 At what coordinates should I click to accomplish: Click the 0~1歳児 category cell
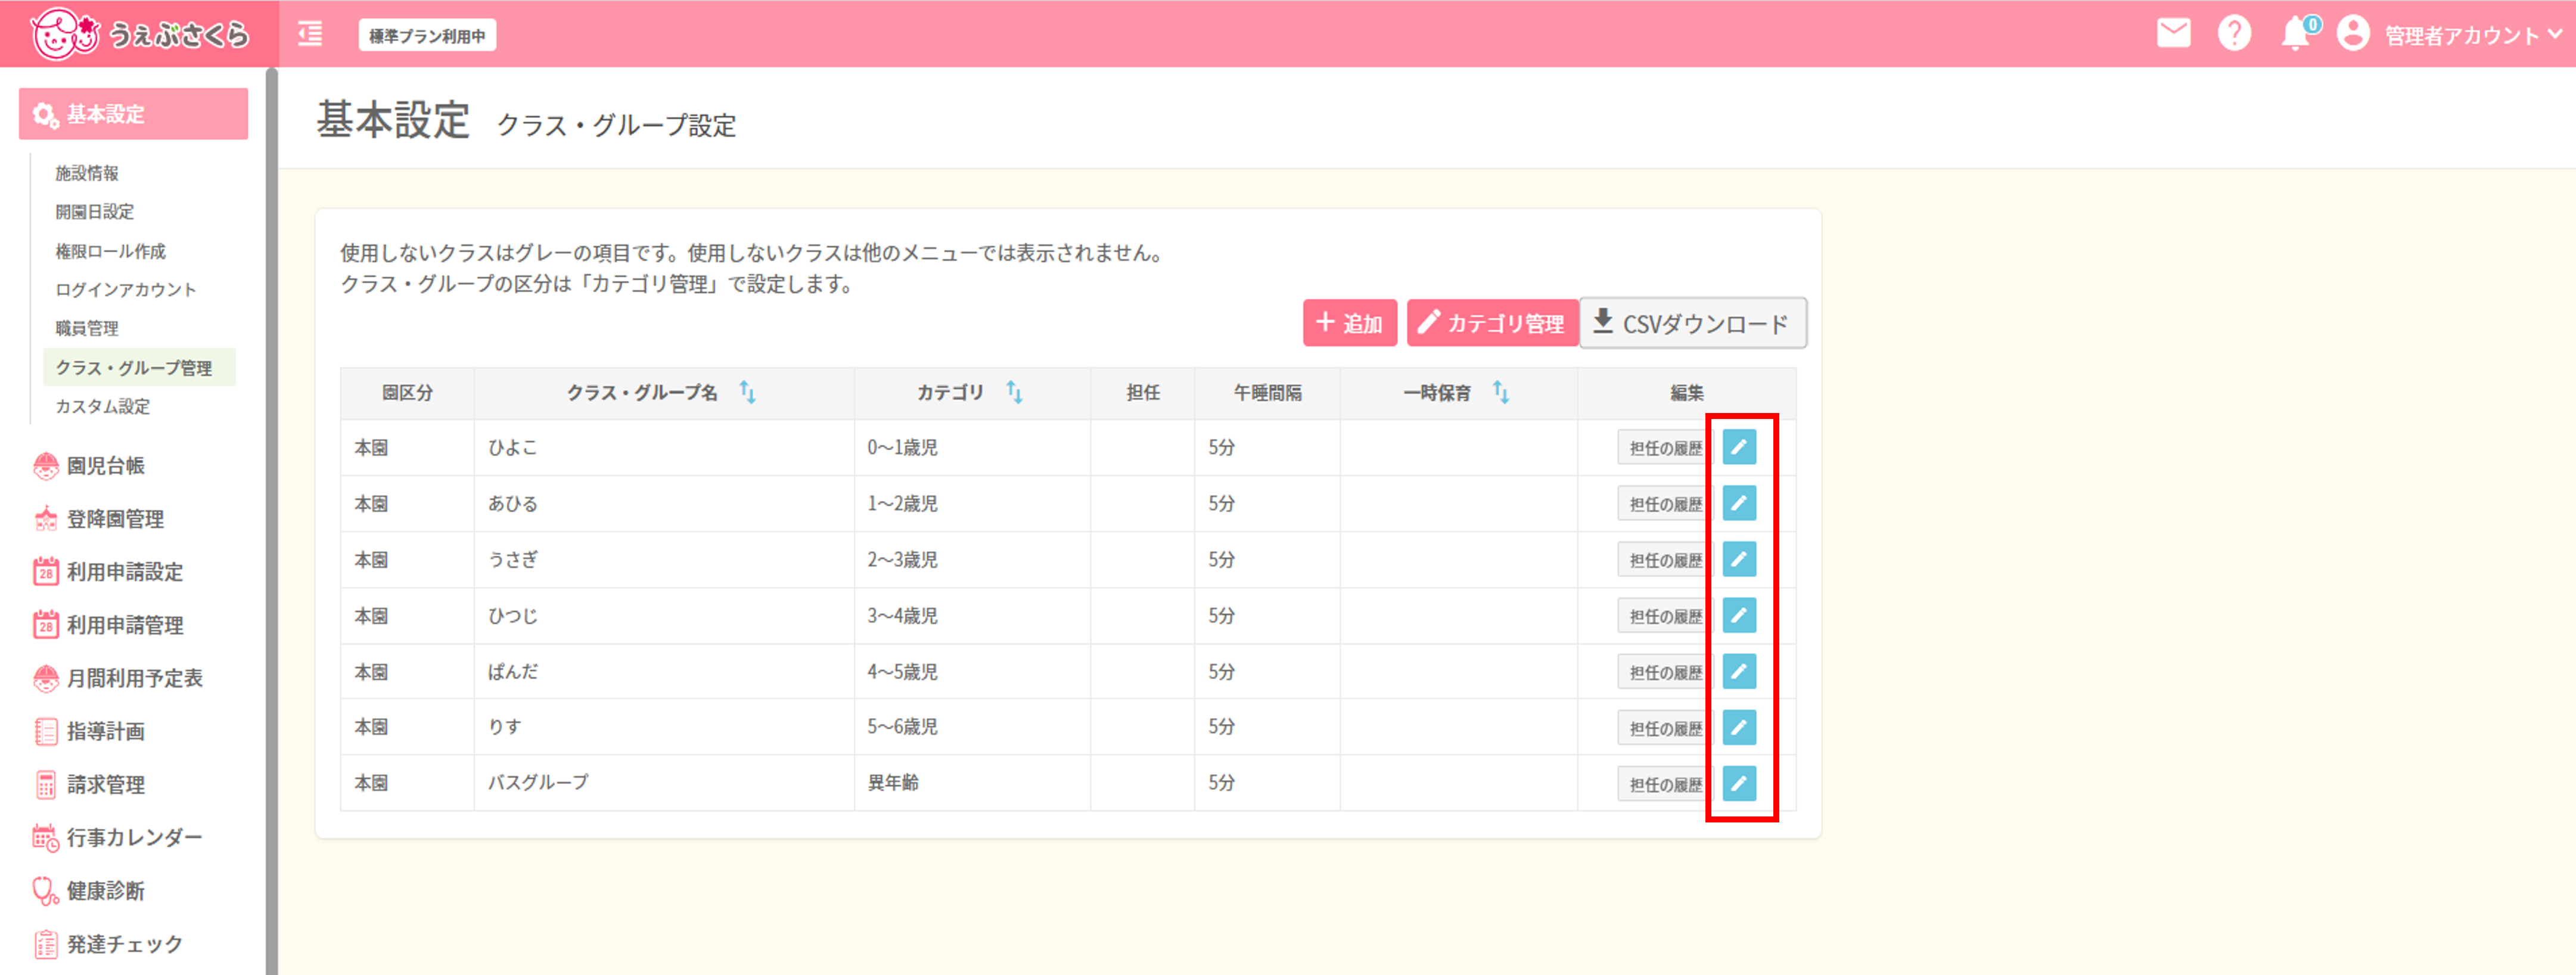tap(972, 447)
